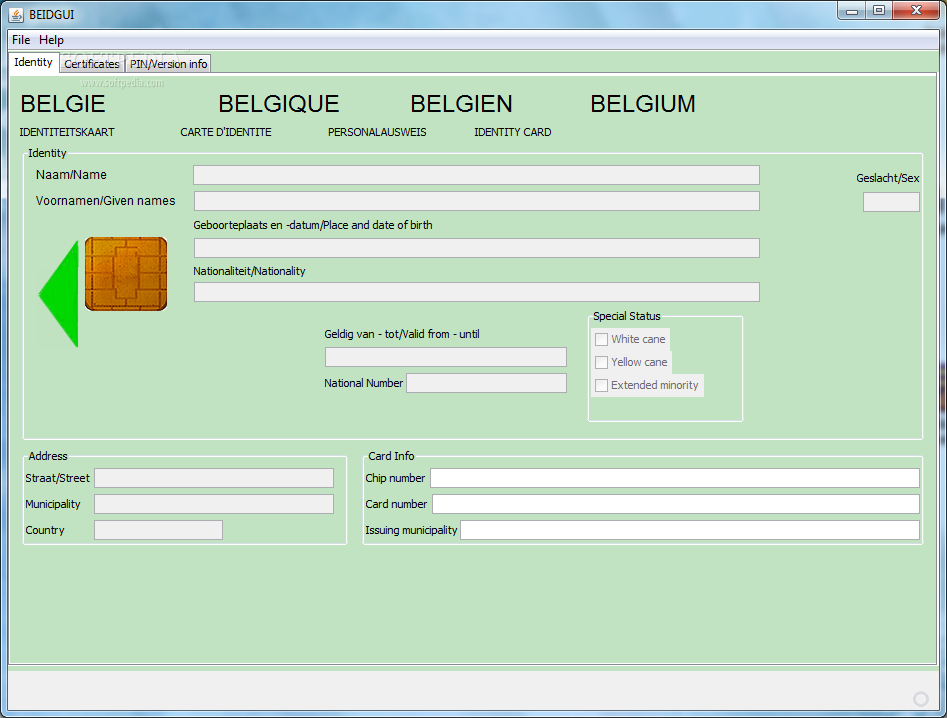Click the Valid from - until field
The height and width of the screenshot is (718, 947).
coord(446,357)
